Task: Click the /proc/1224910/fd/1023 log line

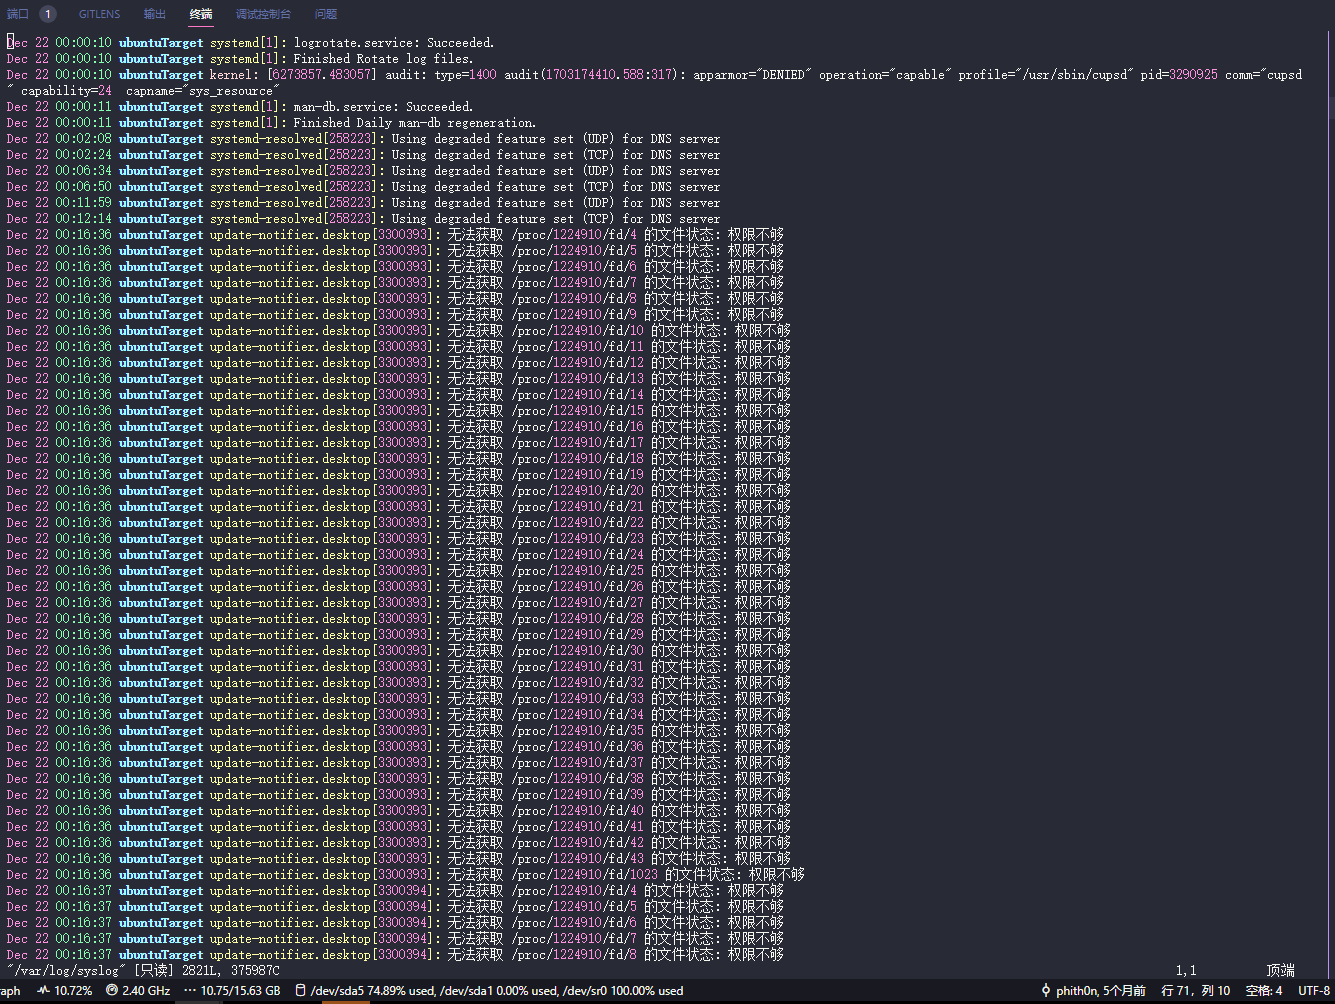Action: (x=405, y=875)
